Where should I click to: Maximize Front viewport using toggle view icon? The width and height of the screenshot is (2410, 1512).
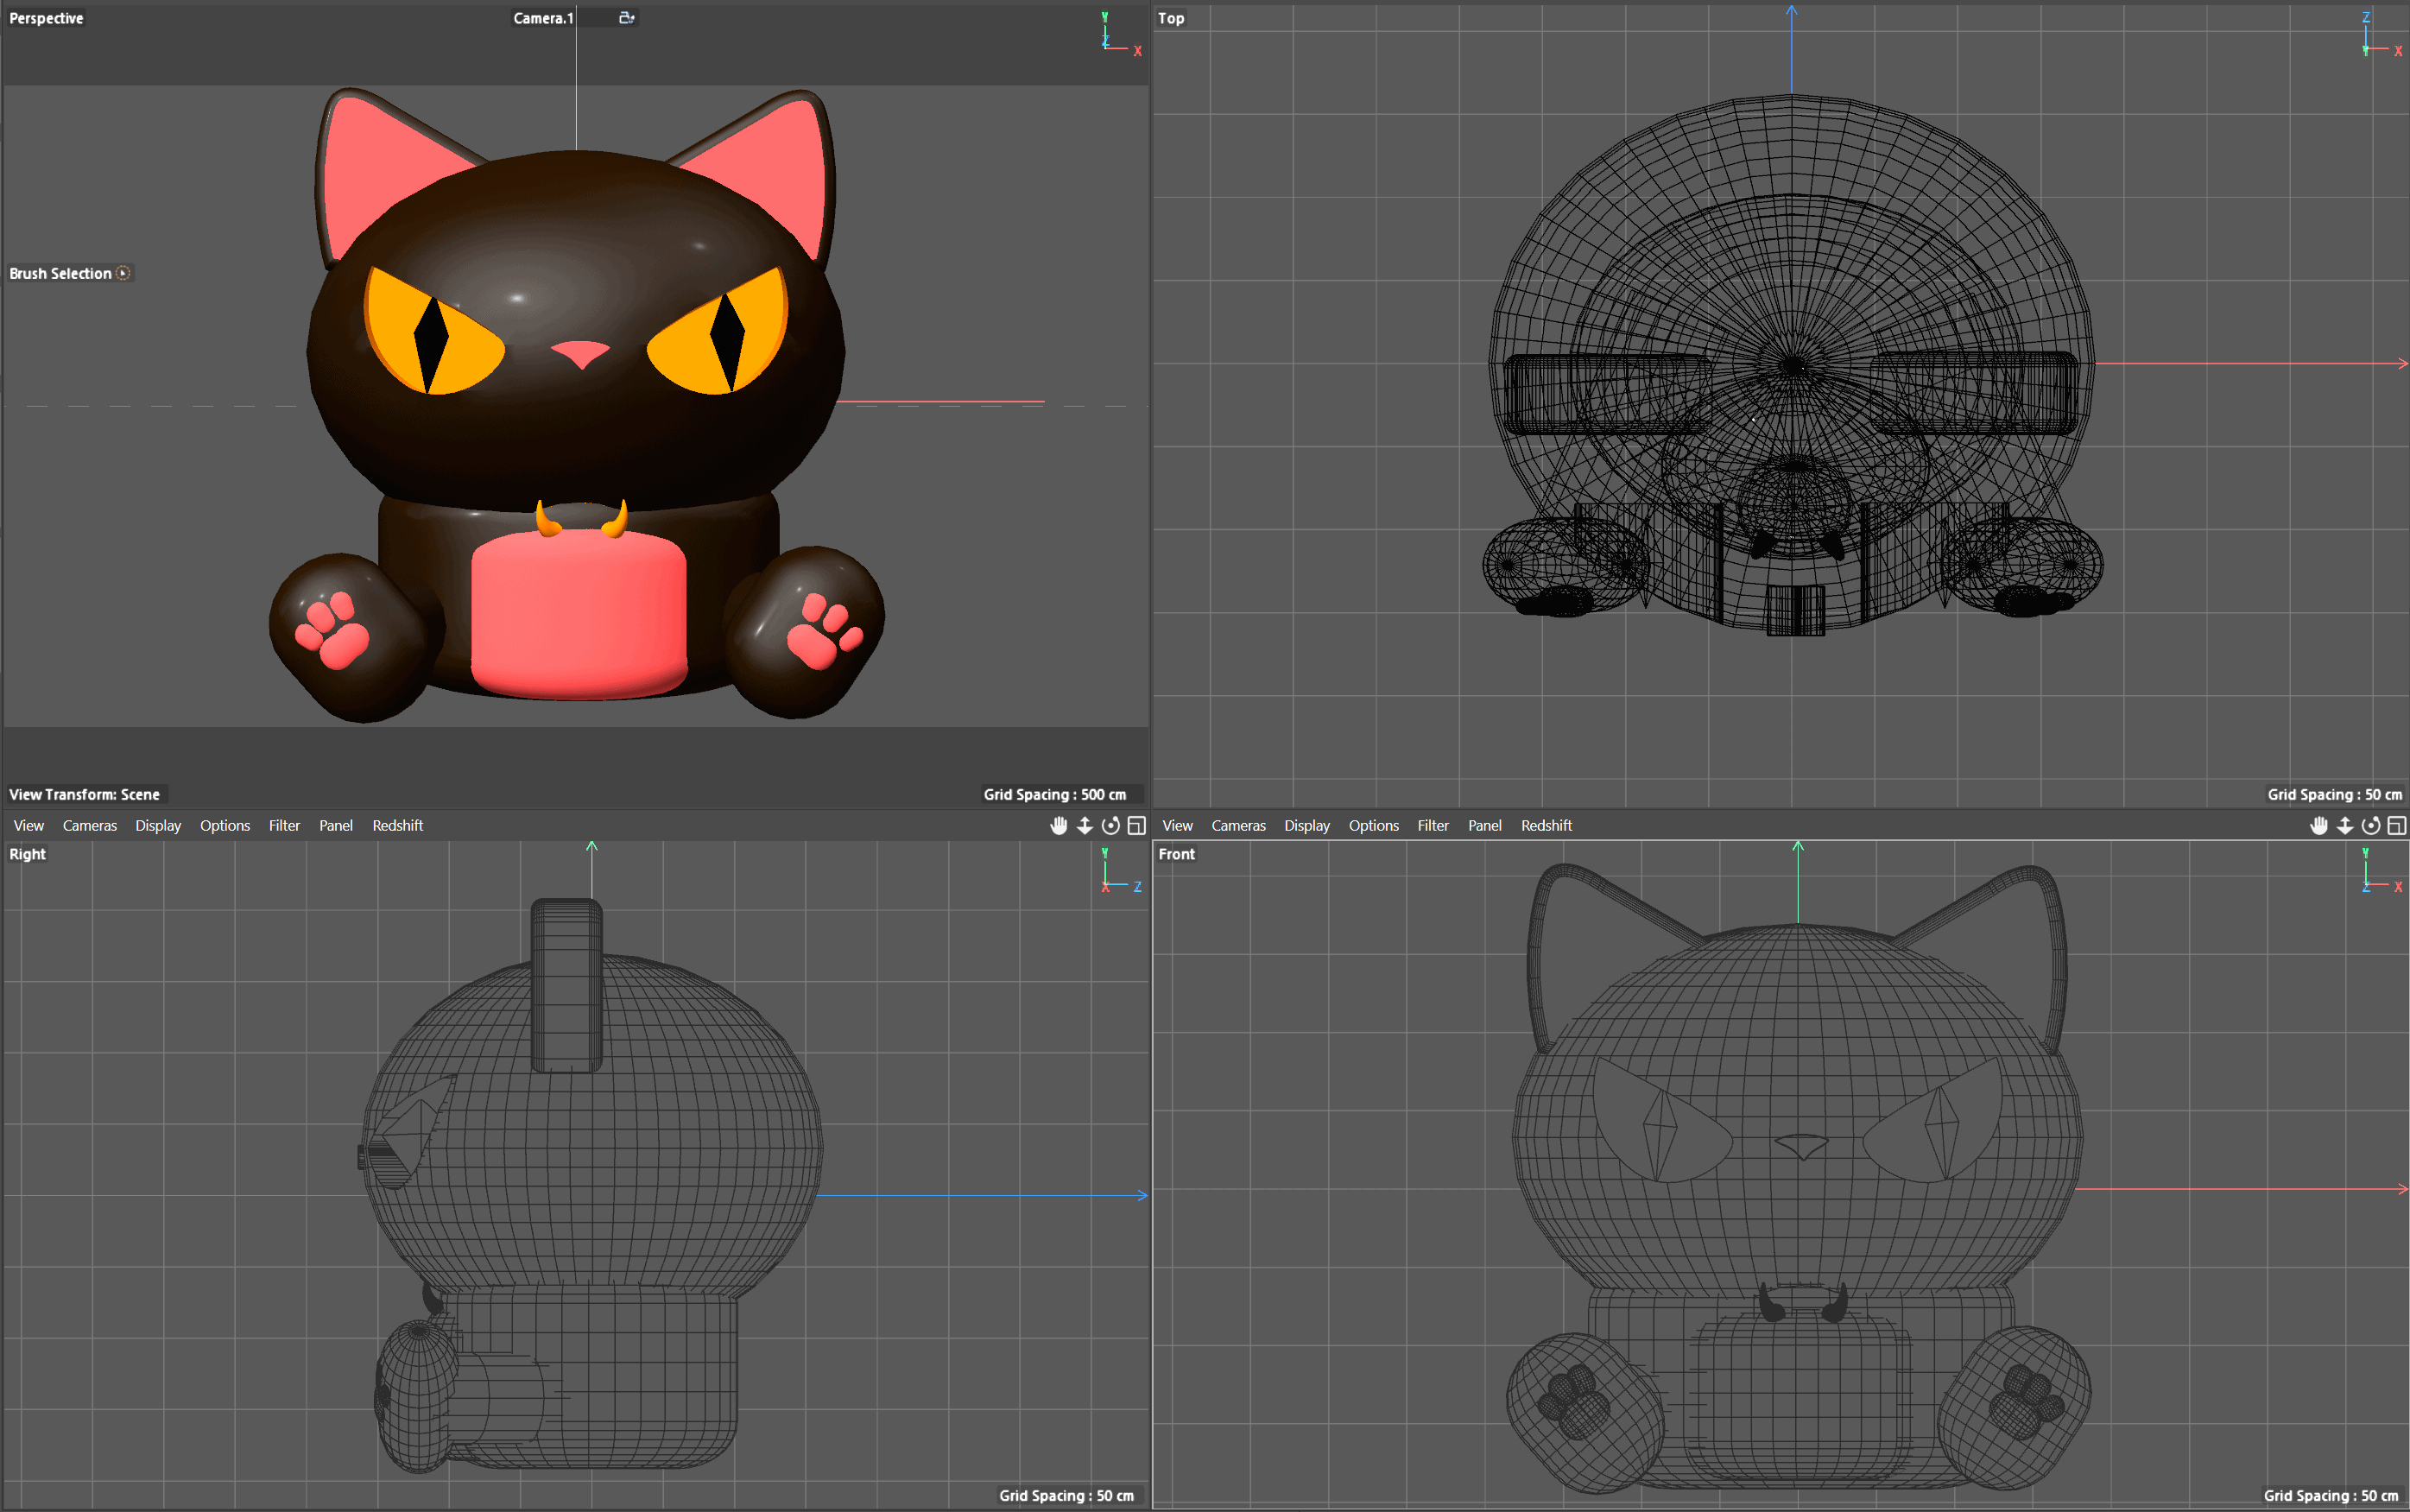coord(2396,825)
